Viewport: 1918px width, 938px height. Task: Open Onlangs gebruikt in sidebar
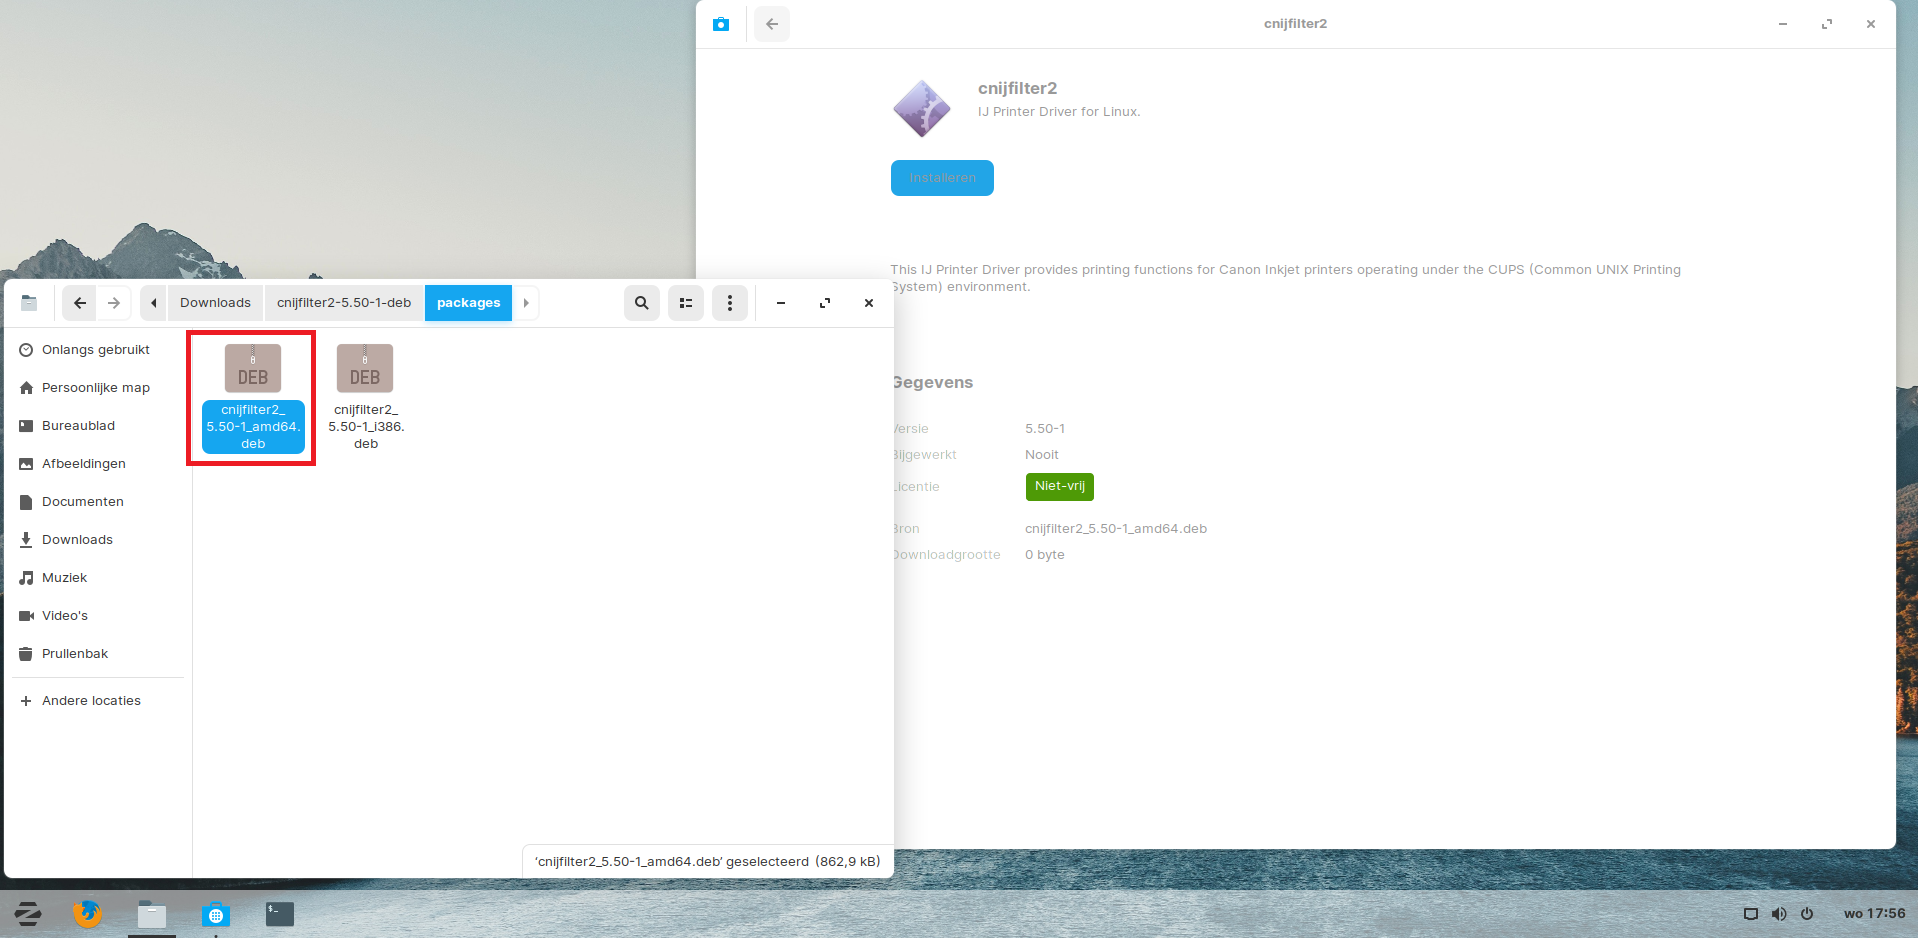[96, 350]
